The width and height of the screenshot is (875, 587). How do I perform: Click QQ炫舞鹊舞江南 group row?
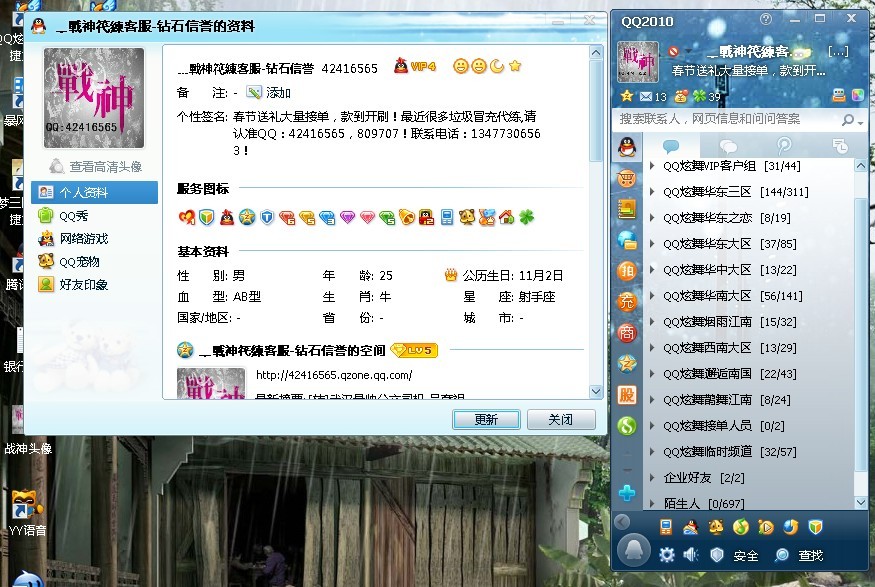click(x=749, y=400)
